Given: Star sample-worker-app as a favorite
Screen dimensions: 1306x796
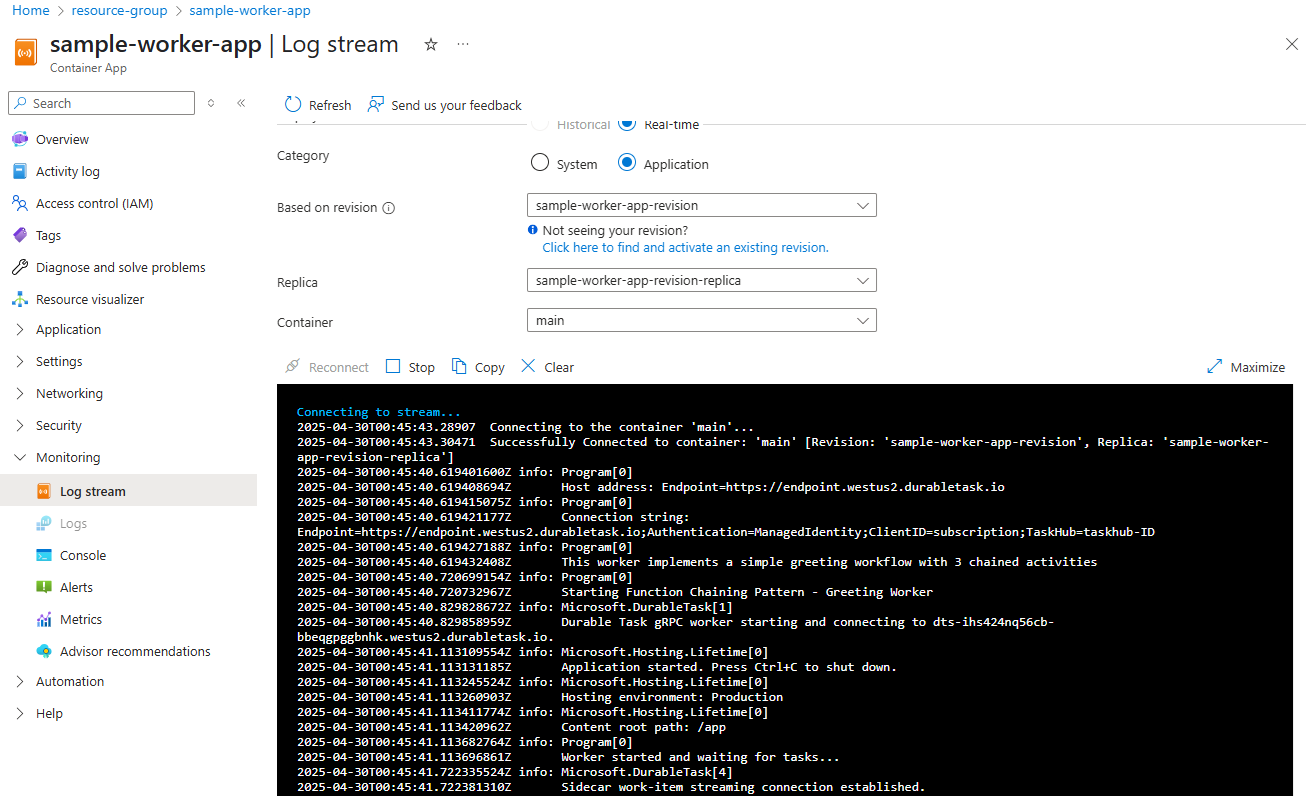Looking at the screenshot, I should click(430, 45).
